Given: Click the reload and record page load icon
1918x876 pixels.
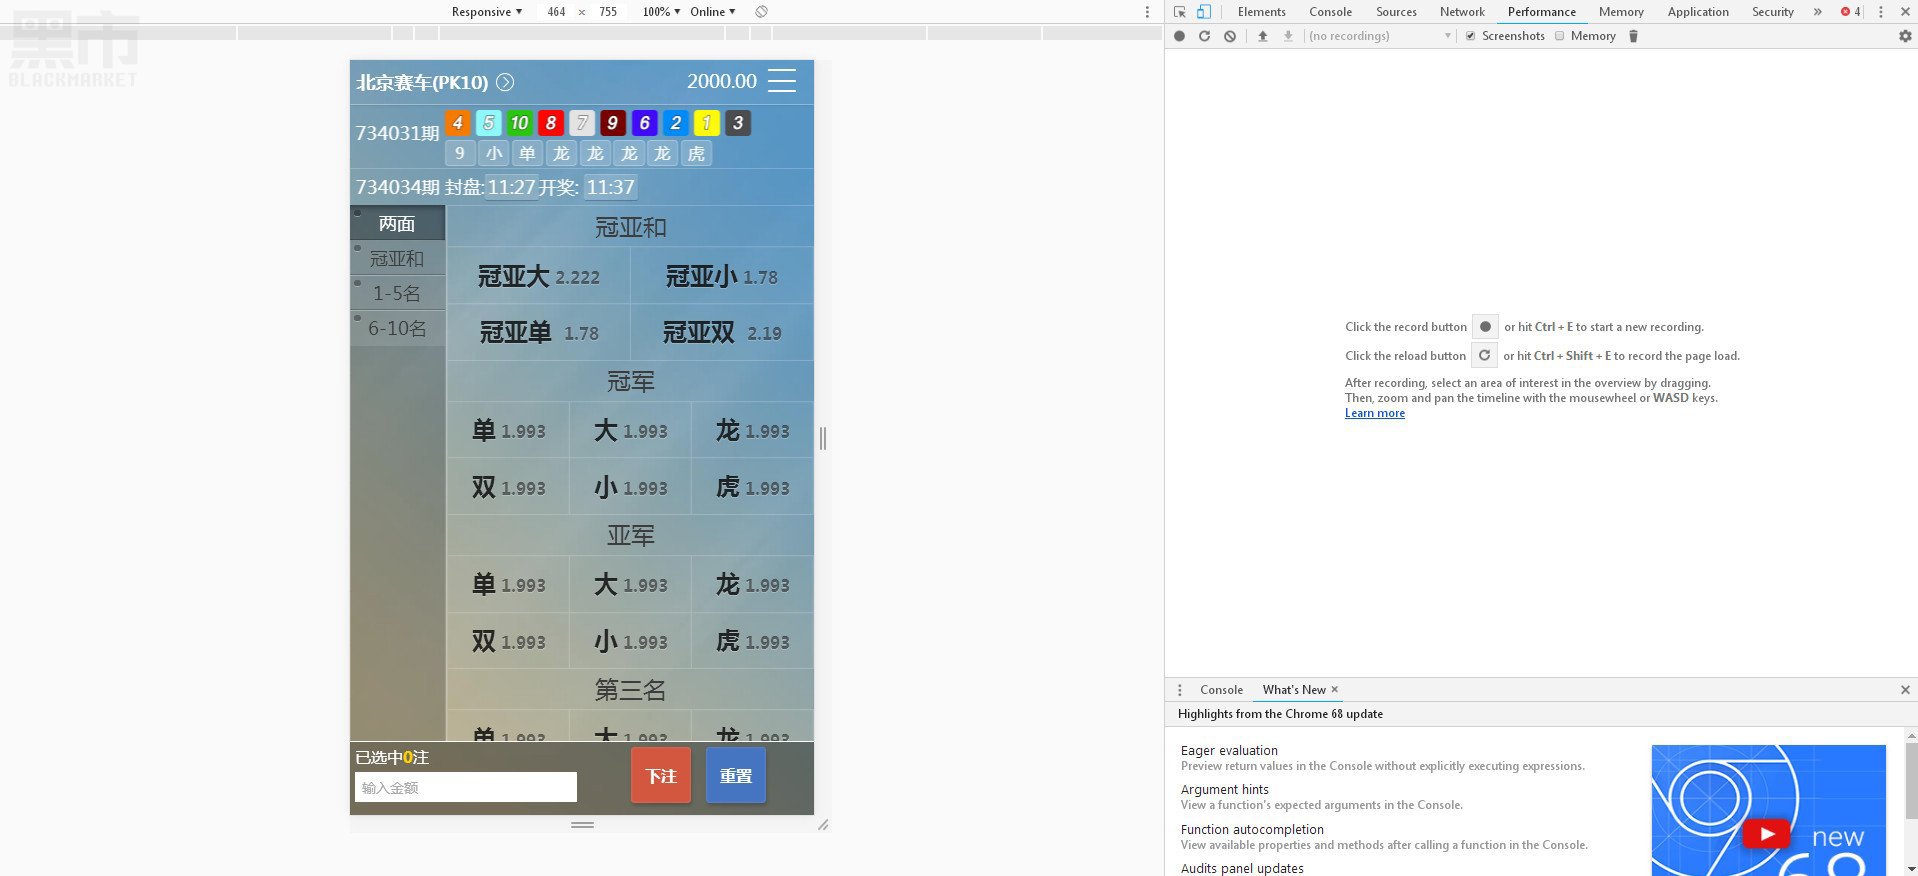Looking at the screenshot, I should pyautogui.click(x=1204, y=36).
